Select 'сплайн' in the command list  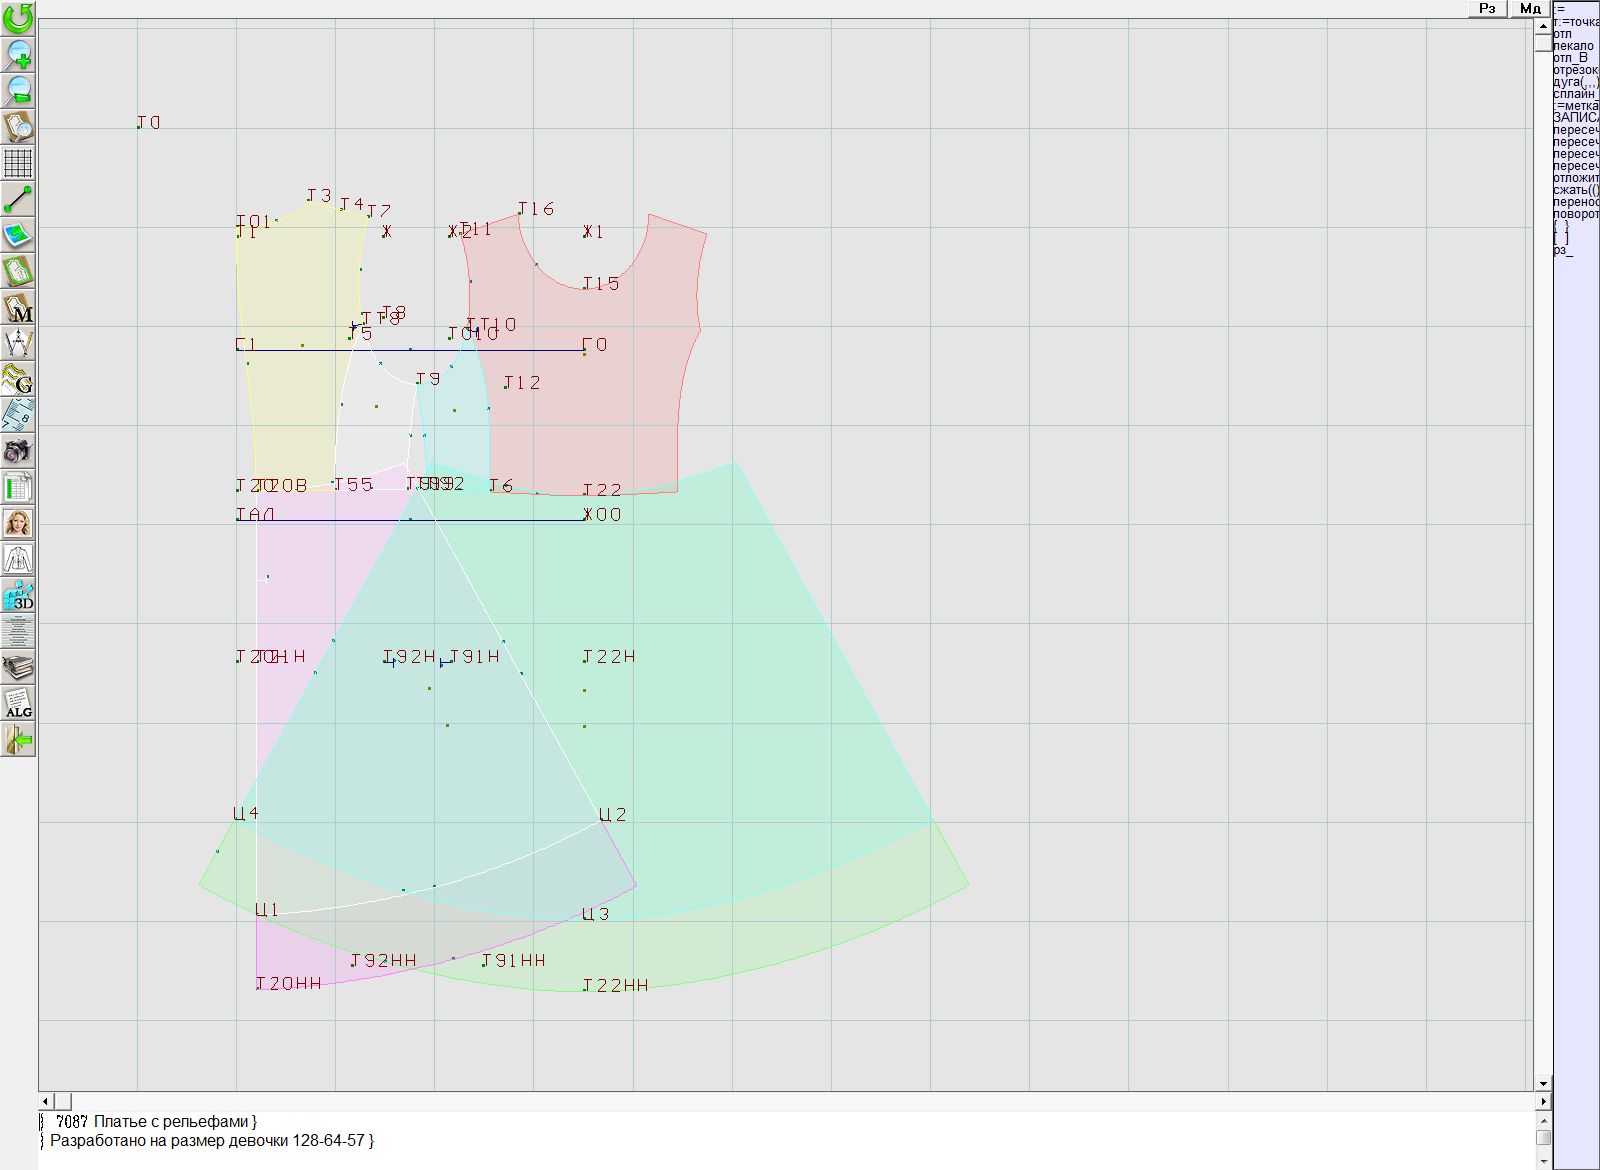(x=1575, y=94)
